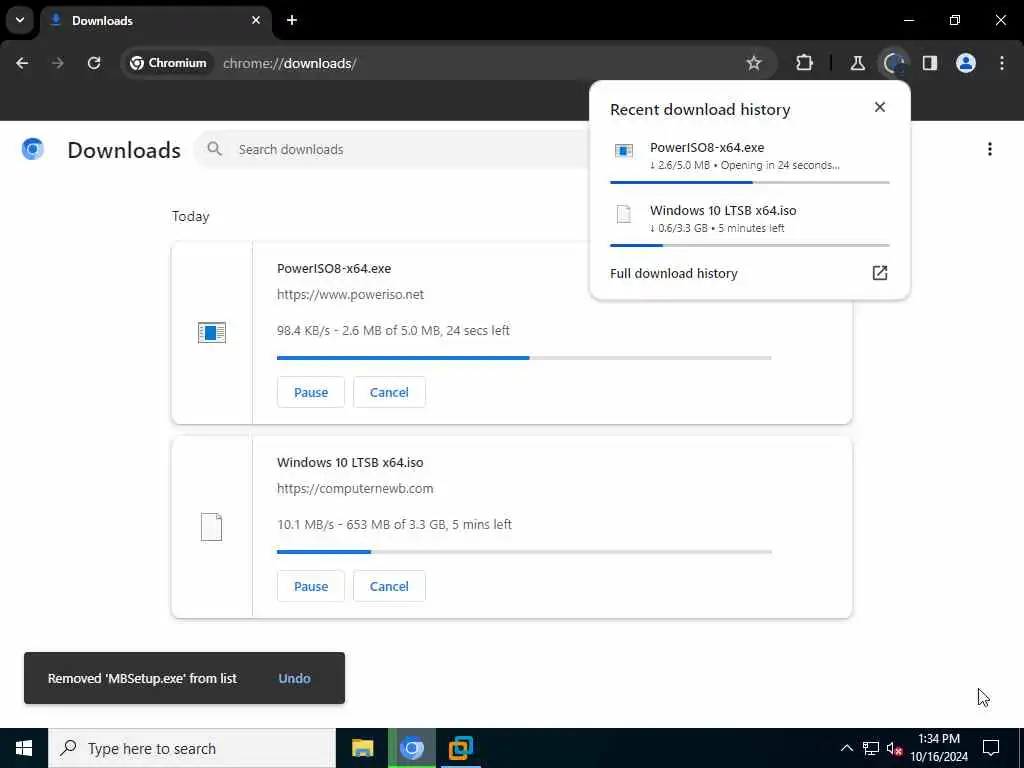Click the muted volume tray icon
This screenshot has width=1024, height=768.
click(x=894, y=748)
